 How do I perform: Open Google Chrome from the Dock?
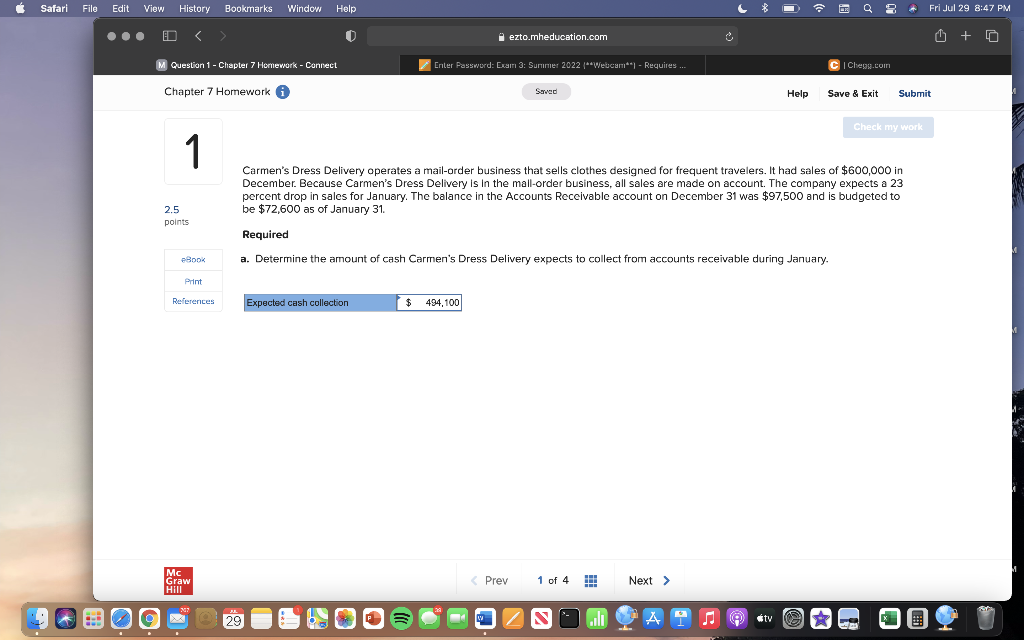[x=150, y=618]
